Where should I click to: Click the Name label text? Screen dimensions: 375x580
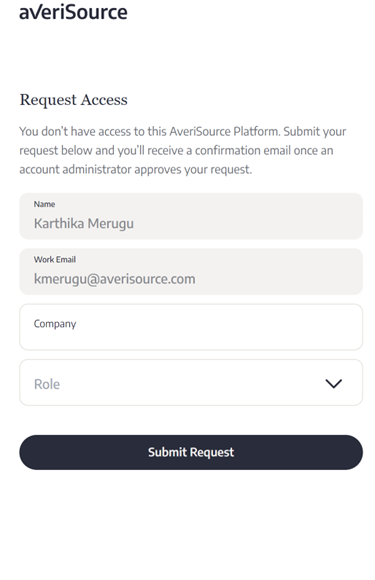(x=44, y=204)
